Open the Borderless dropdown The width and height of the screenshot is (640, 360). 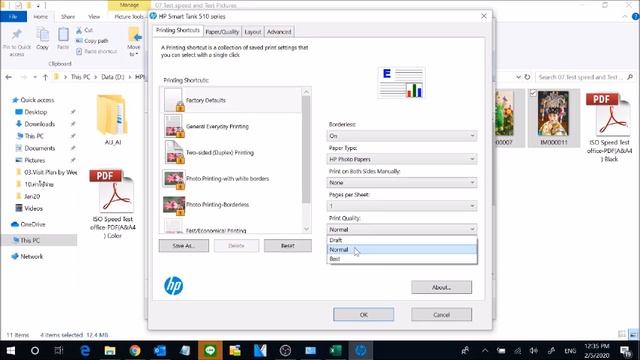point(402,136)
